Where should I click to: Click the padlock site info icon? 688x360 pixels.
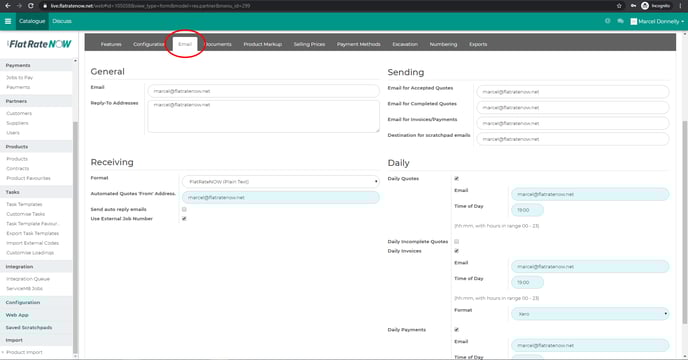44,6
